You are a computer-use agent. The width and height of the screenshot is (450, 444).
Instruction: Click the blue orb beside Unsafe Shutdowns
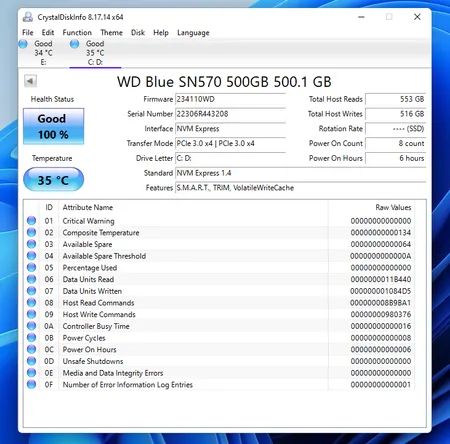(31, 361)
